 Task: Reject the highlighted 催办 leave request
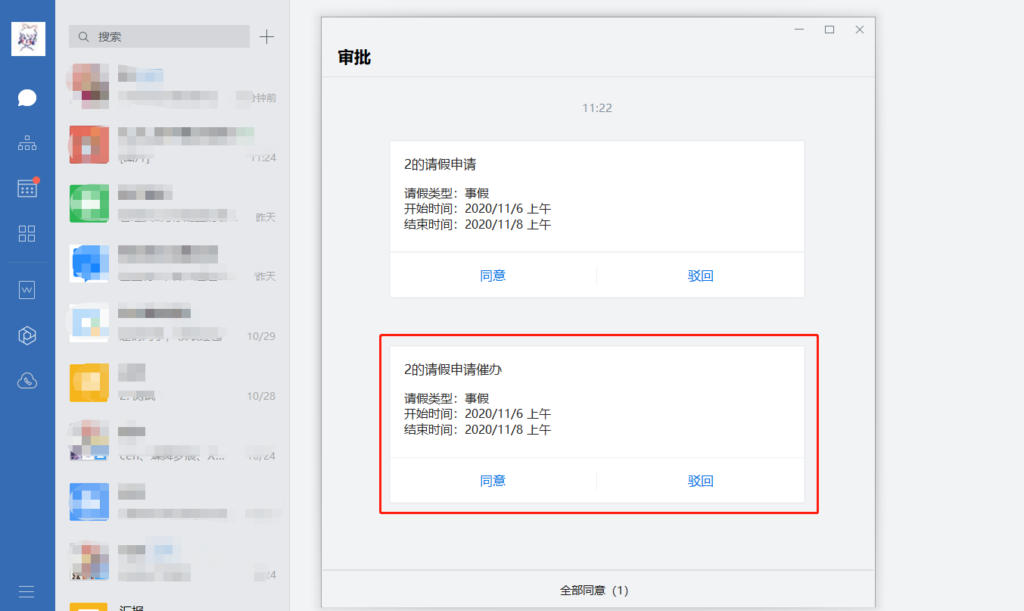(x=700, y=480)
